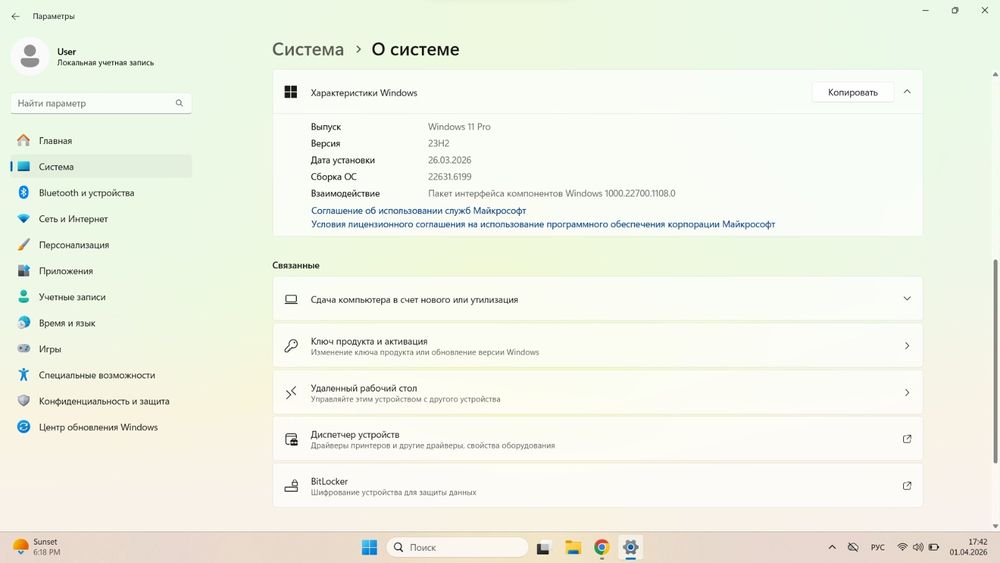Click install date 26.03.2026
This screenshot has width=1000, height=563.
(450, 160)
